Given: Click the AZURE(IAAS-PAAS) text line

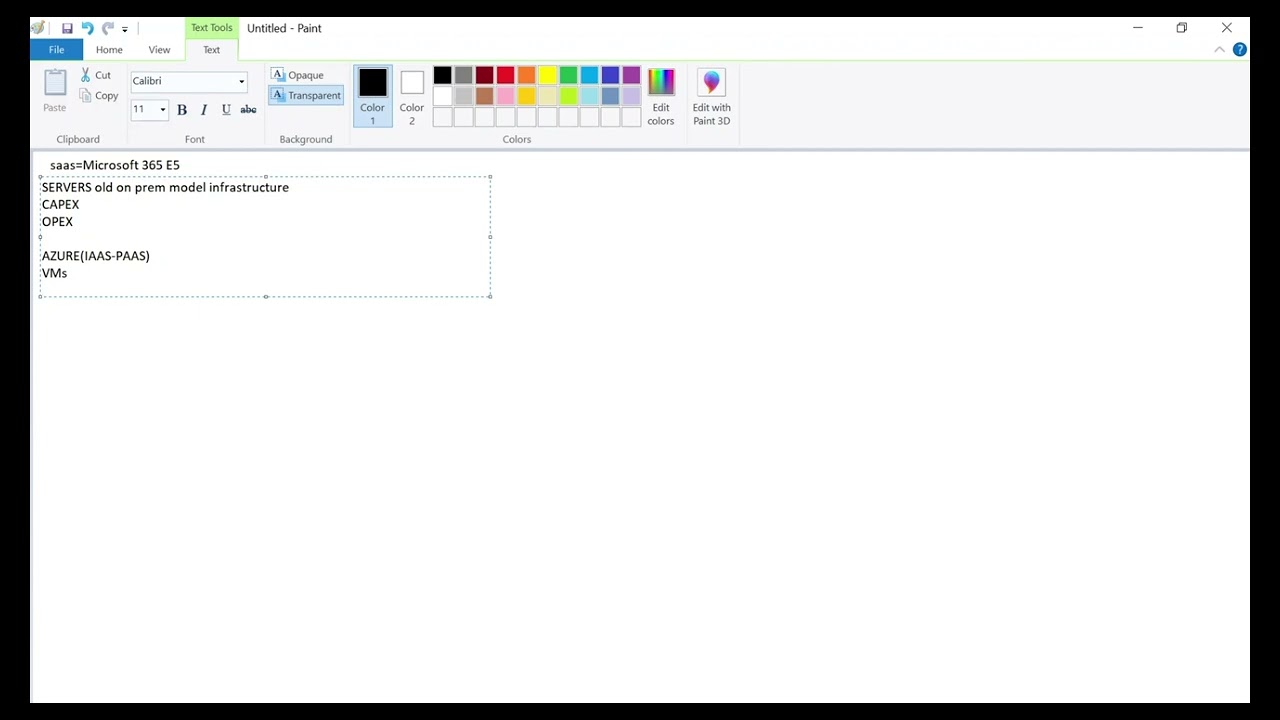Looking at the screenshot, I should 96,256.
